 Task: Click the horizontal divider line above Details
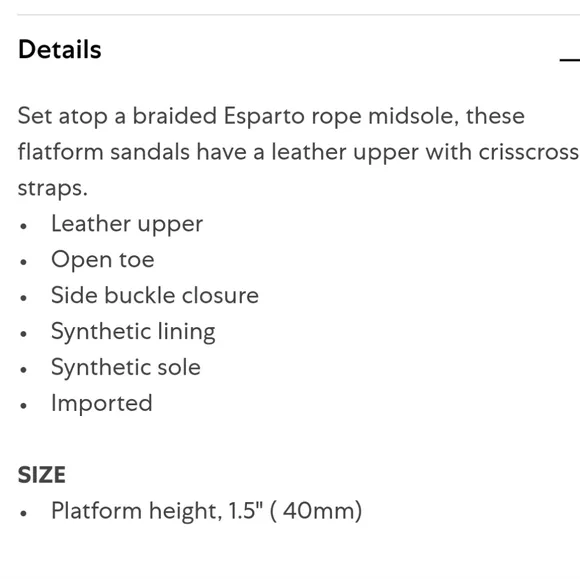click(298, 15)
